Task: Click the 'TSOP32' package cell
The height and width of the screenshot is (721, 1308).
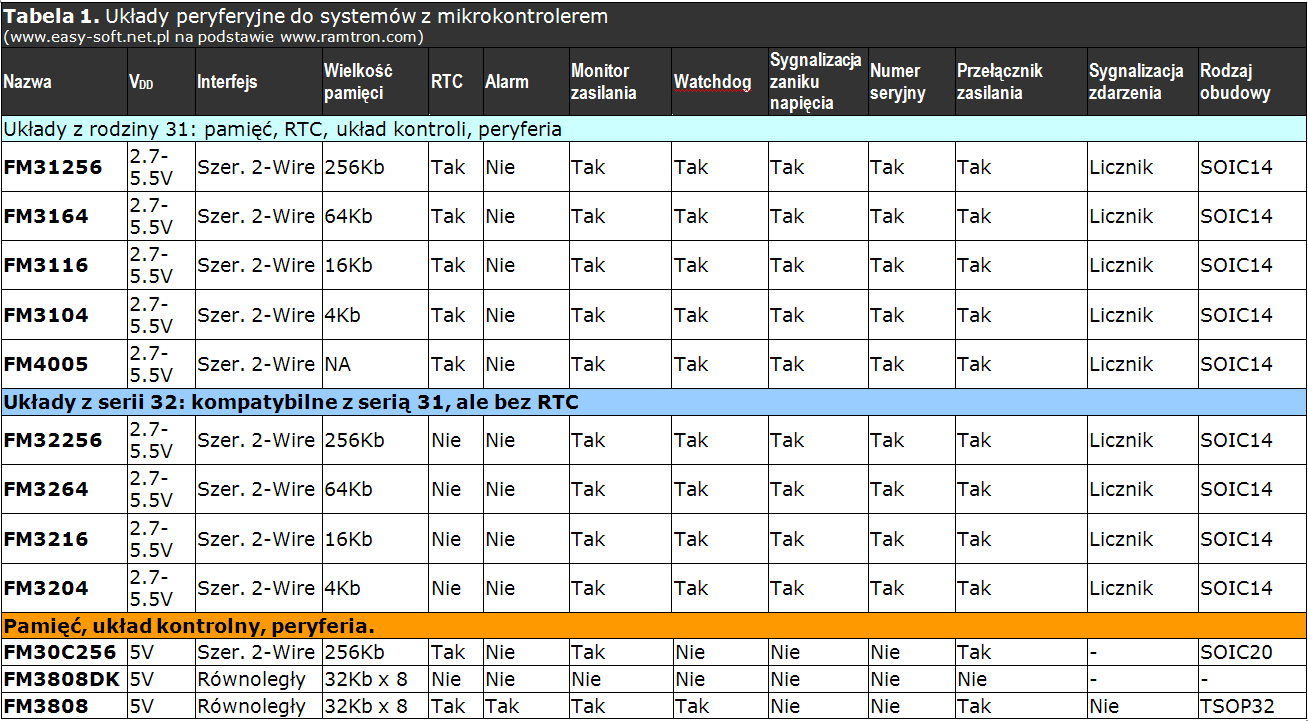Action: [1252, 706]
